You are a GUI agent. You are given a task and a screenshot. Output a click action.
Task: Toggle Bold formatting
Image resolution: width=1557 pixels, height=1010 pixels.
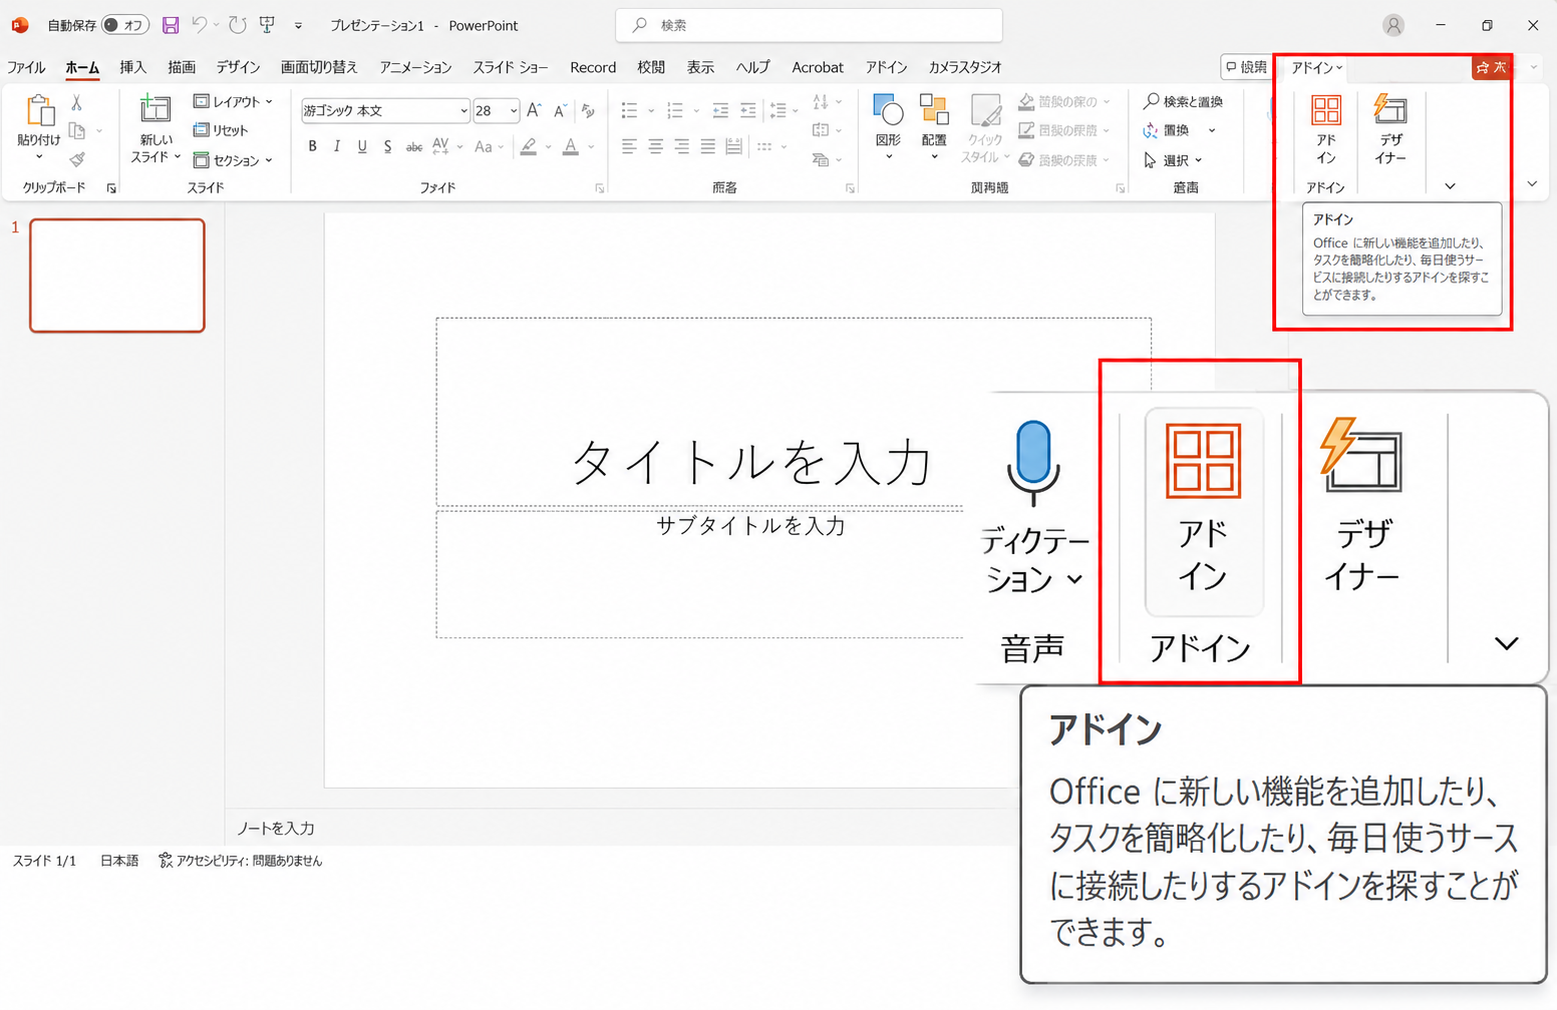point(313,147)
